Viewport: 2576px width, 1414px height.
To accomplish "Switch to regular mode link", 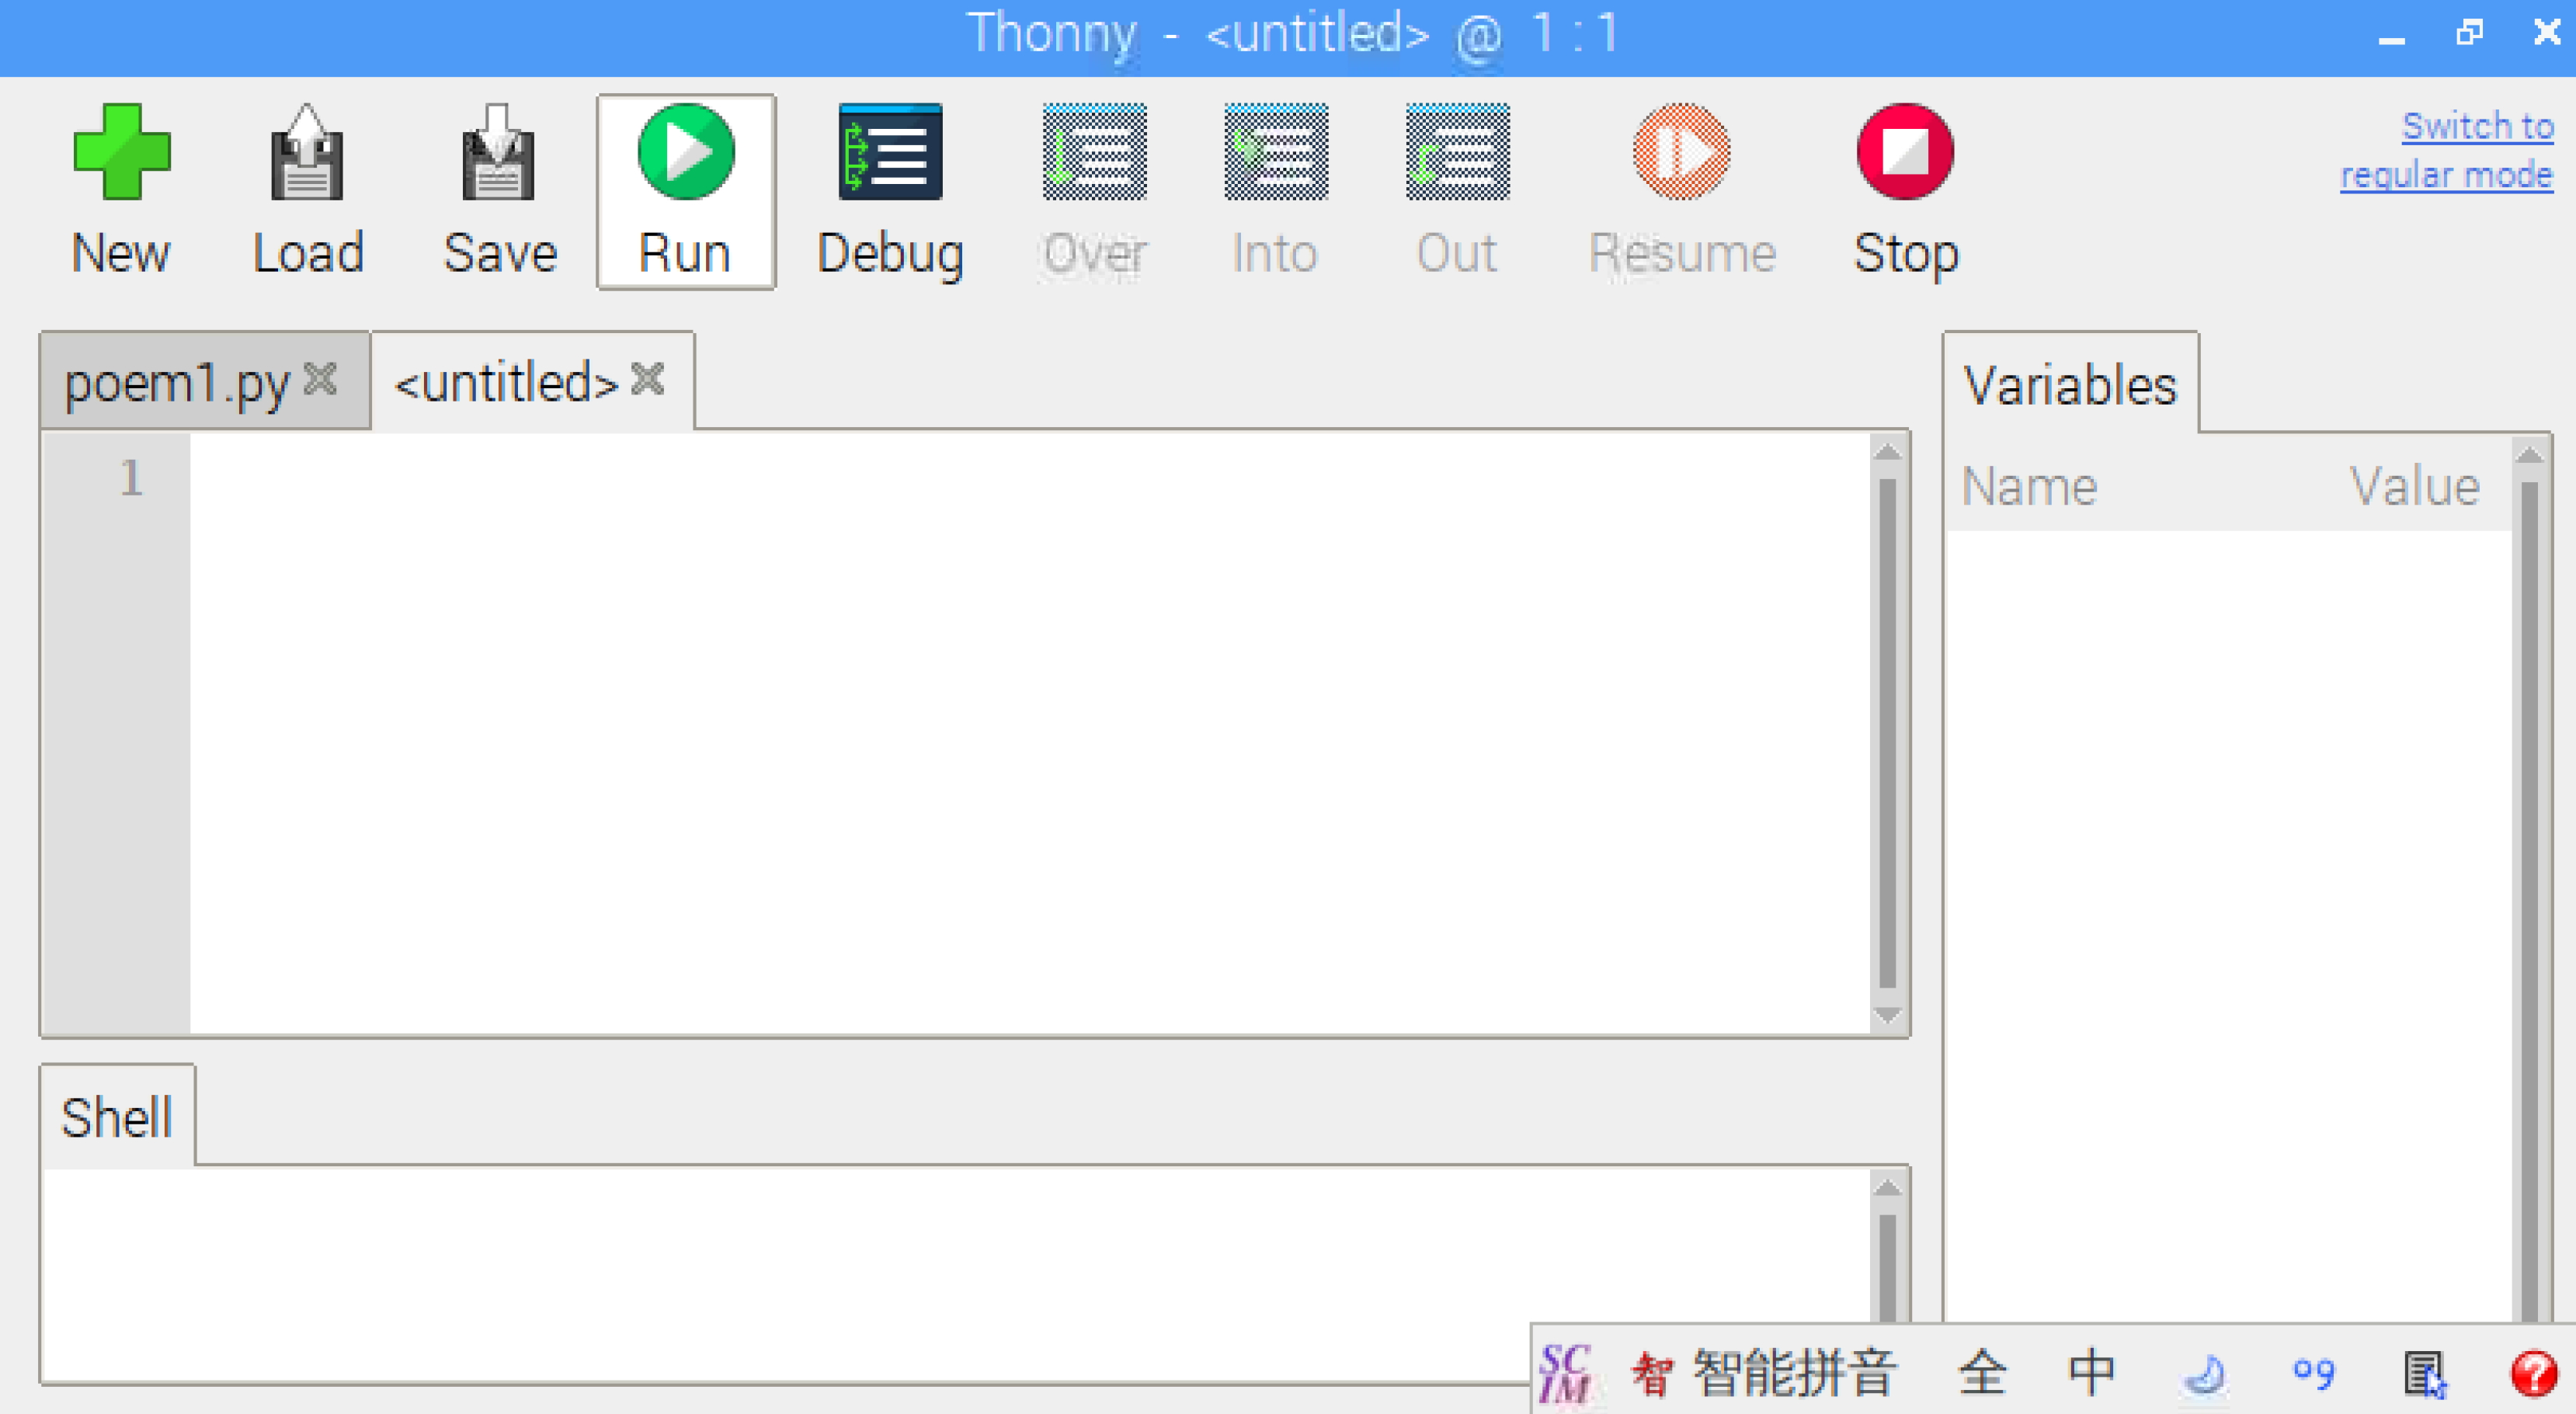I will click(2447, 150).
